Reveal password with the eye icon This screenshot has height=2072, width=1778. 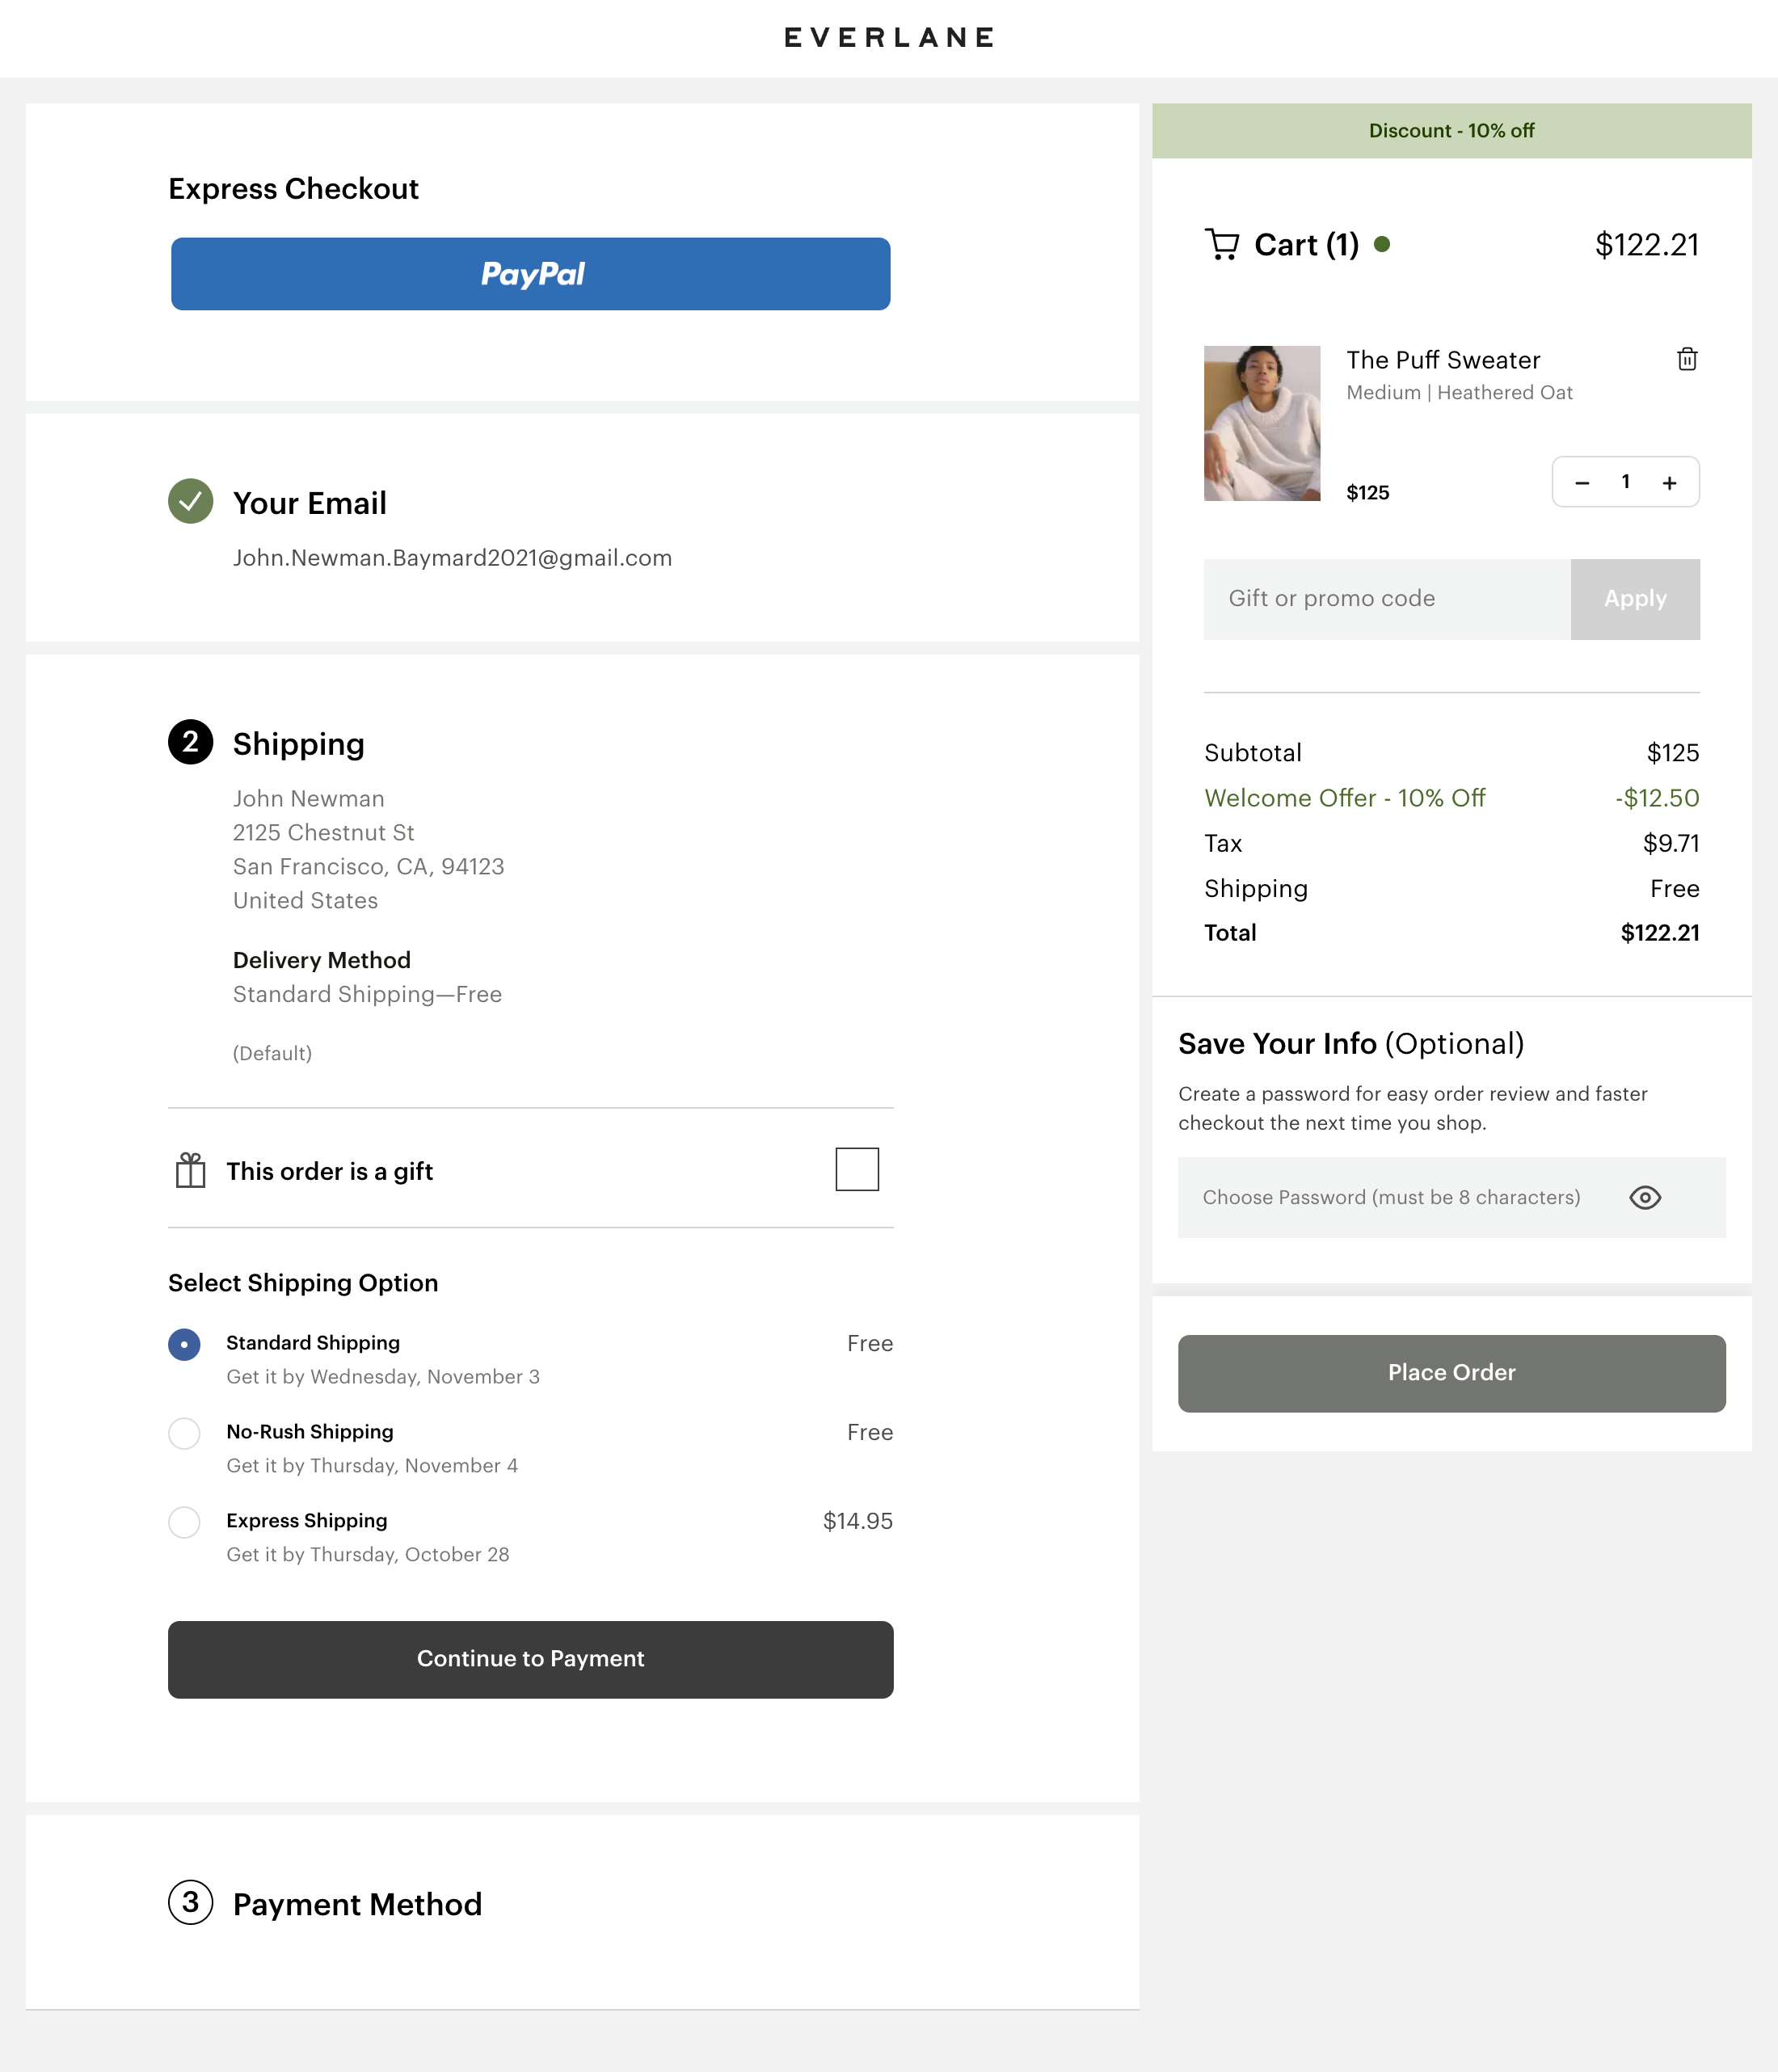tap(1645, 1197)
